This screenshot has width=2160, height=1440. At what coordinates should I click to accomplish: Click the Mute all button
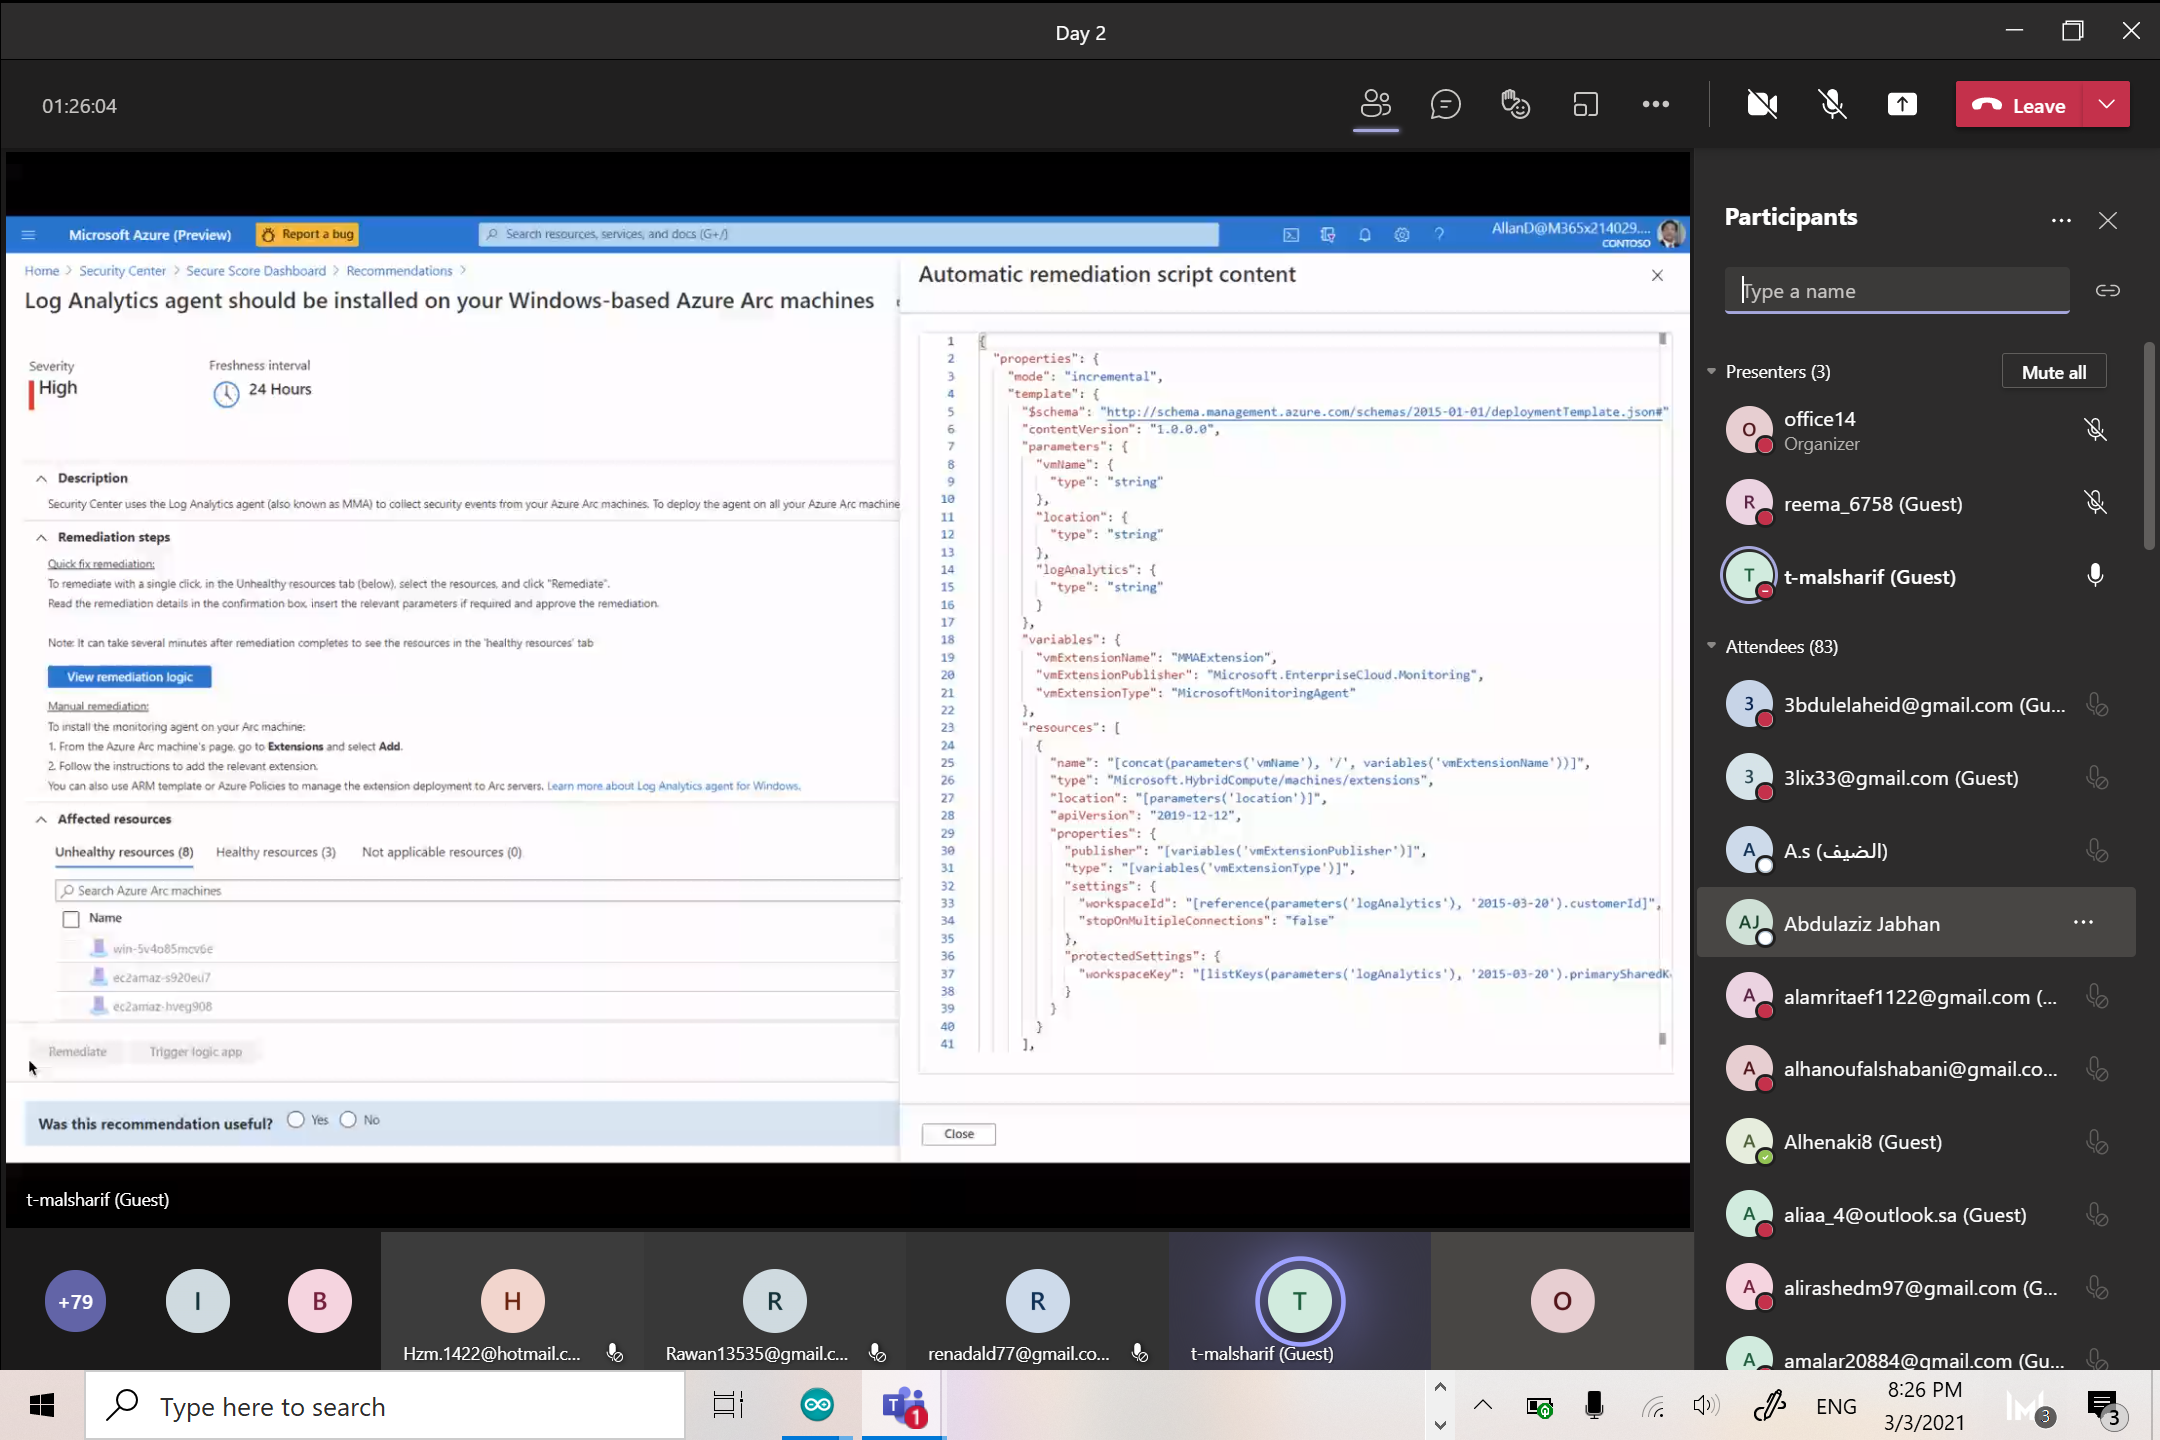click(x=2053, y=372)
